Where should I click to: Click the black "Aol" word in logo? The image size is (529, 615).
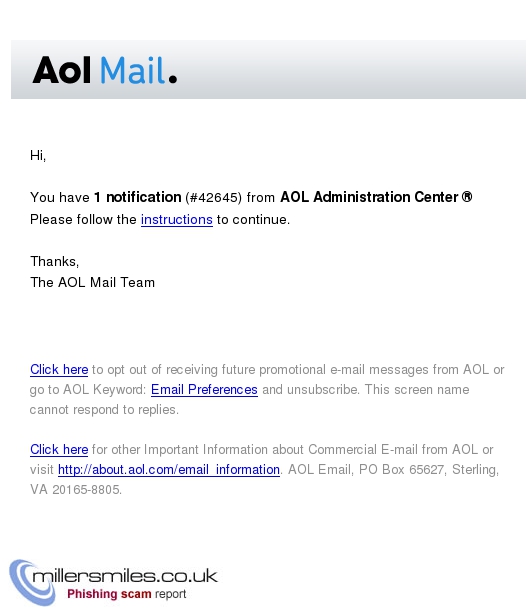click(62, 70)
